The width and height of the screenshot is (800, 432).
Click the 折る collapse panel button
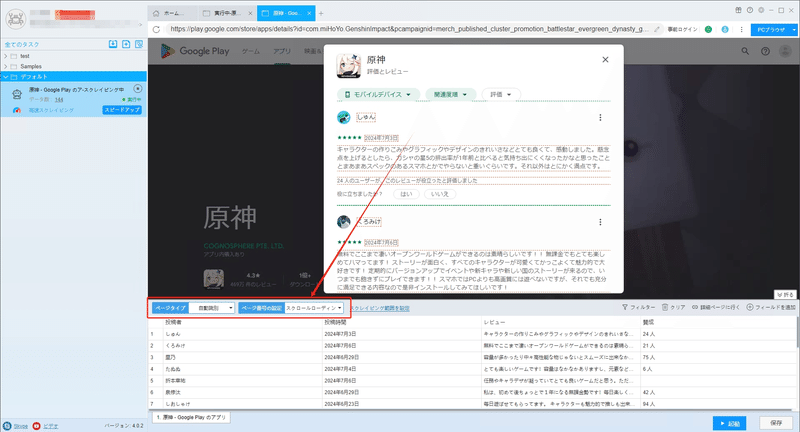[785, 295]
